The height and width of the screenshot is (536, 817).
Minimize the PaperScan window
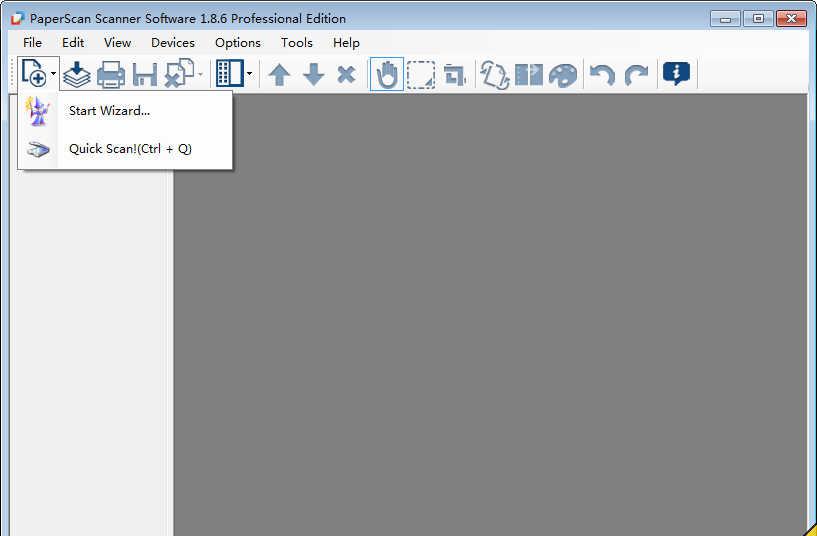725,19
